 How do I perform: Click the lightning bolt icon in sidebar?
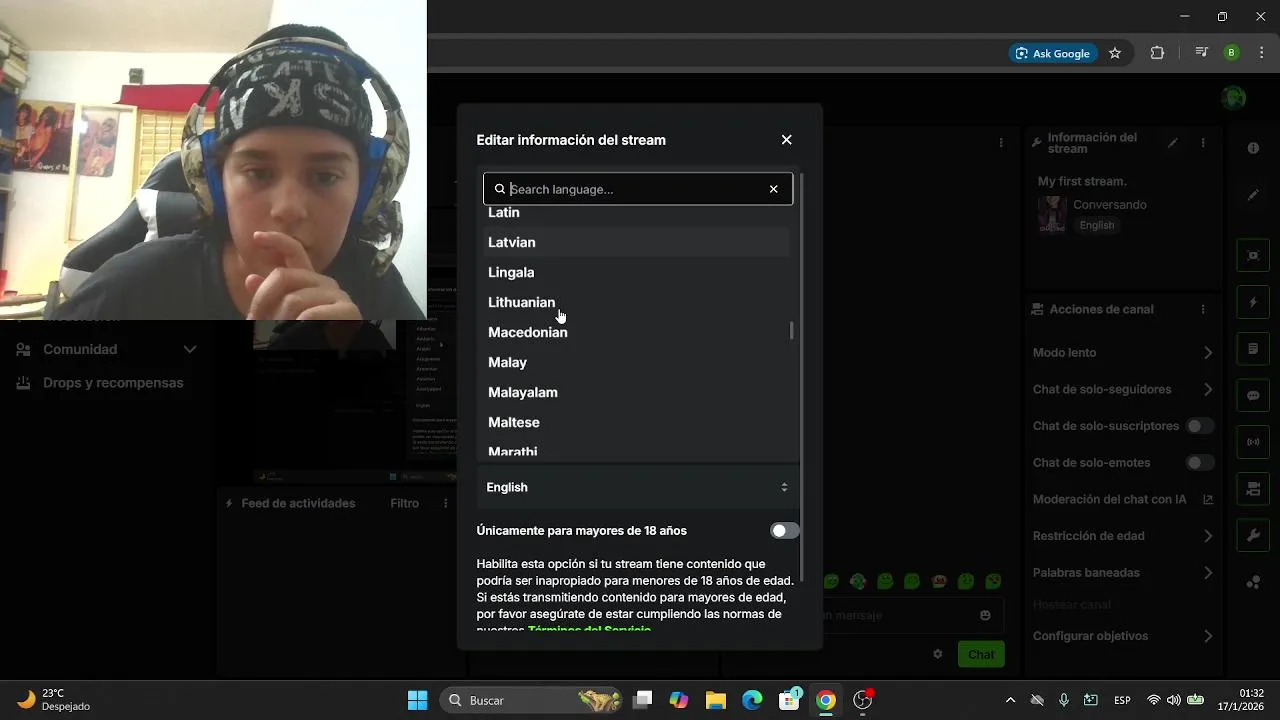click(1253, 302)
